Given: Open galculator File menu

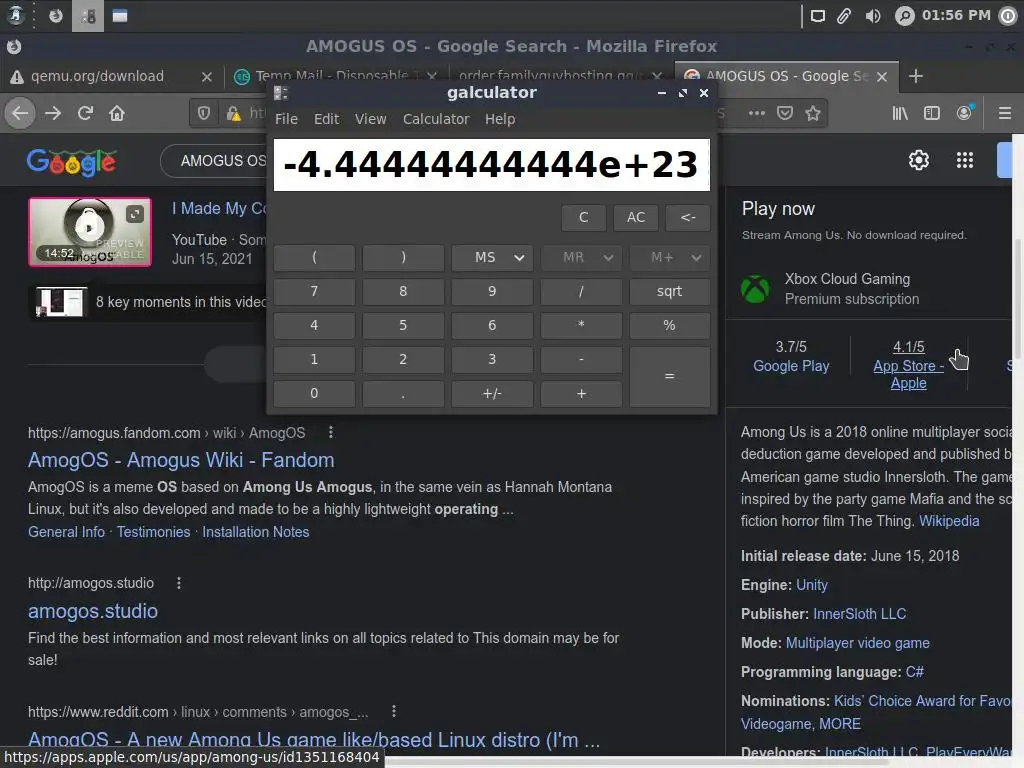Looking at the screenshot, I should coord(286,119).
